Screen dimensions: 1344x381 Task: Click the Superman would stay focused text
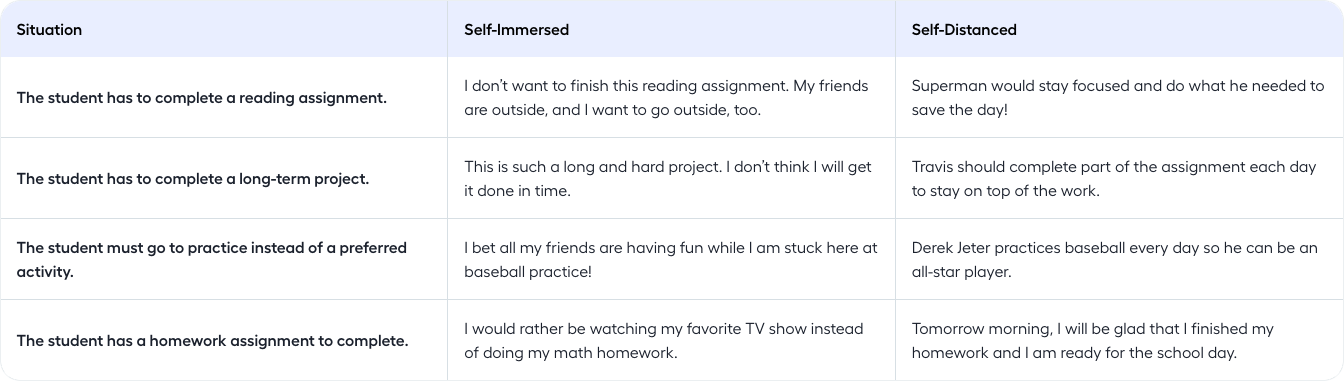(x=1118, y=98)
